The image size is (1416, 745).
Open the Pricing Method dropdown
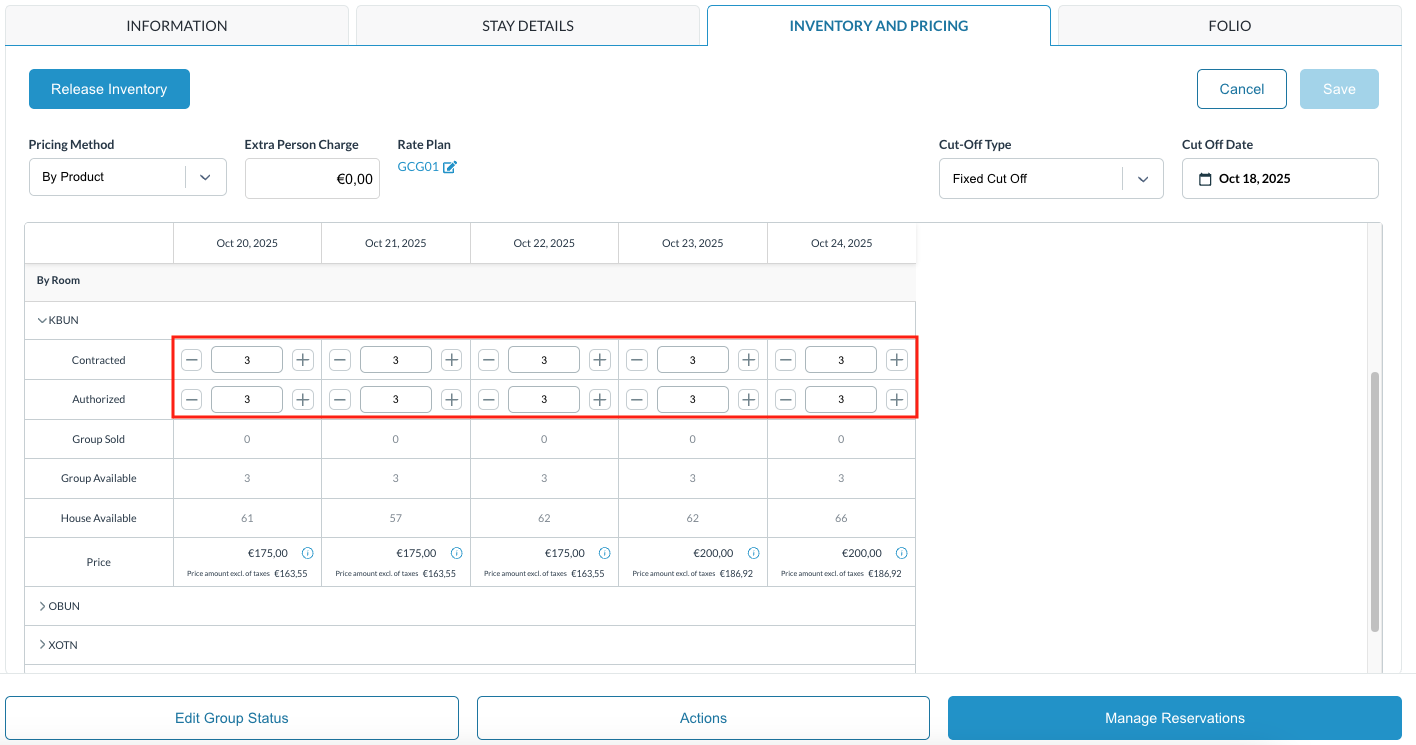tap(127, 177)
